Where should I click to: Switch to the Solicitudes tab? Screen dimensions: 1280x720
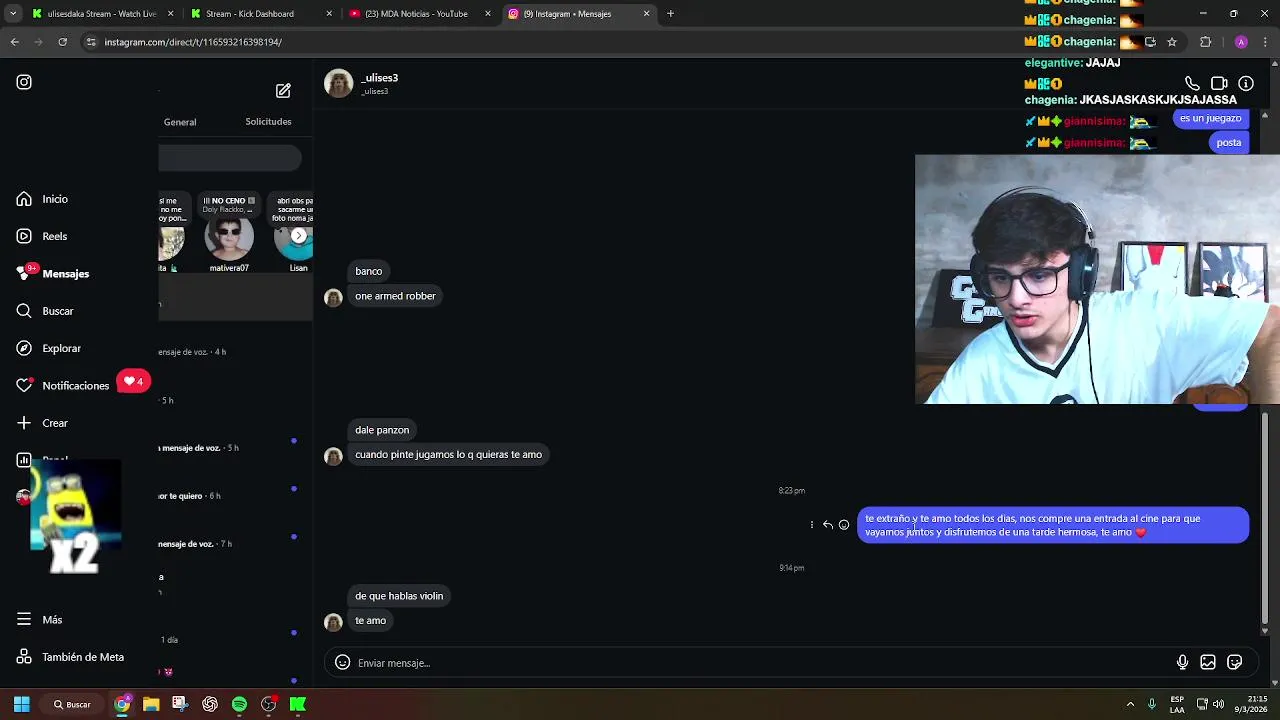click(268, 122)
